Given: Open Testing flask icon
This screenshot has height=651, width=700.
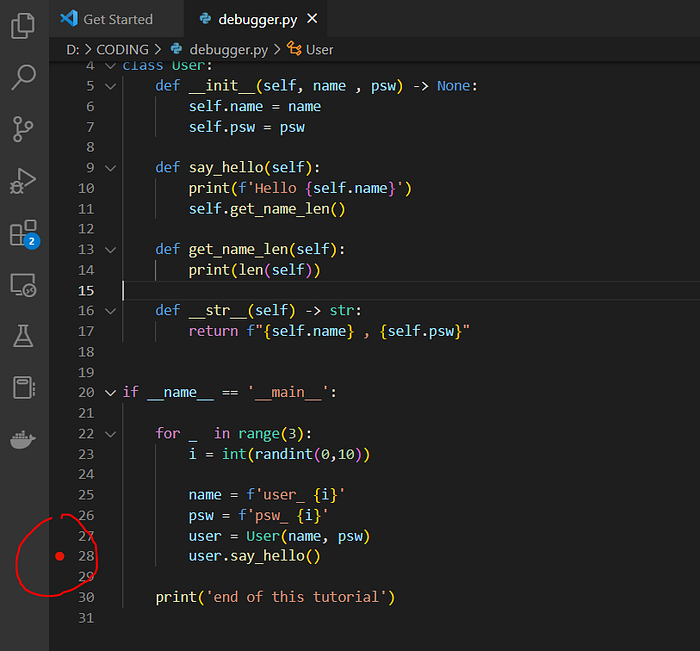Looking at the screenshot, I should click(23, 336).
